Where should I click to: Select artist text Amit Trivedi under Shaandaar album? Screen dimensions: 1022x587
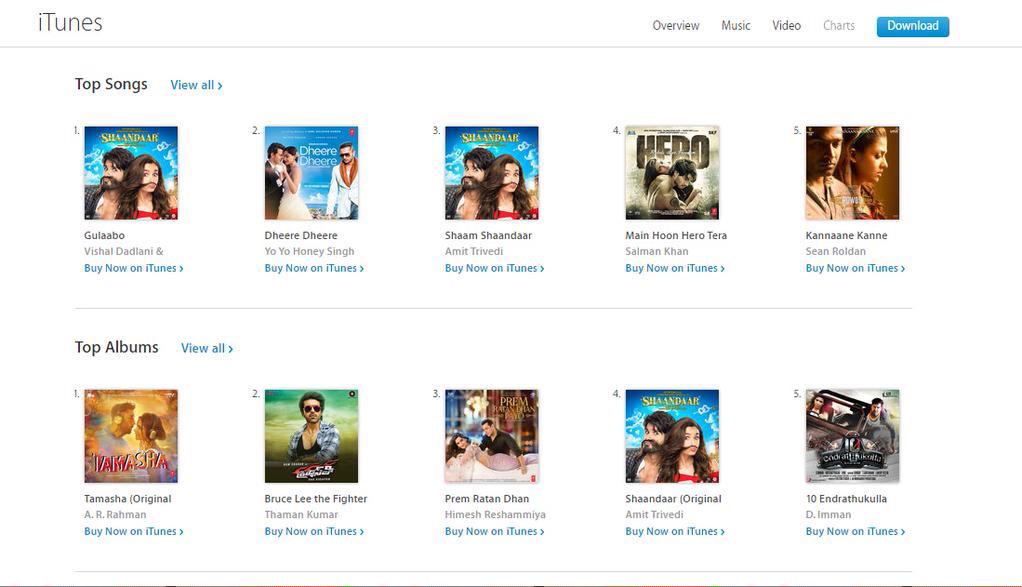coord(654,515)
